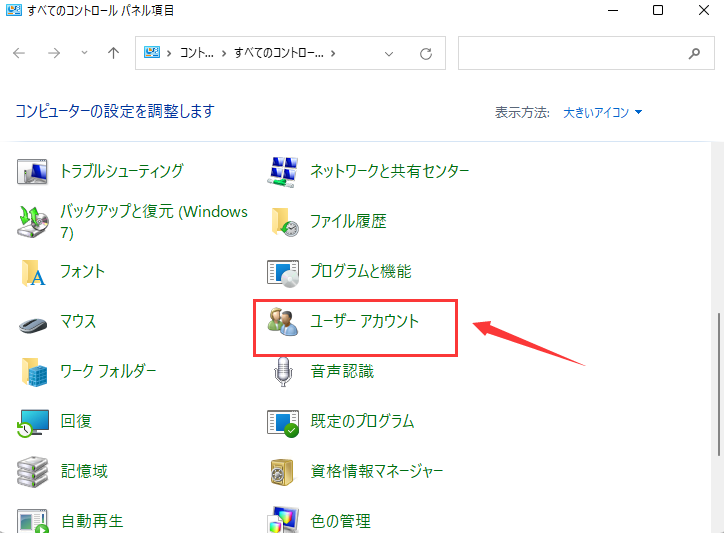Select the プログラムと機能 link text
The image size is (724, 533).
coord(361,272)
